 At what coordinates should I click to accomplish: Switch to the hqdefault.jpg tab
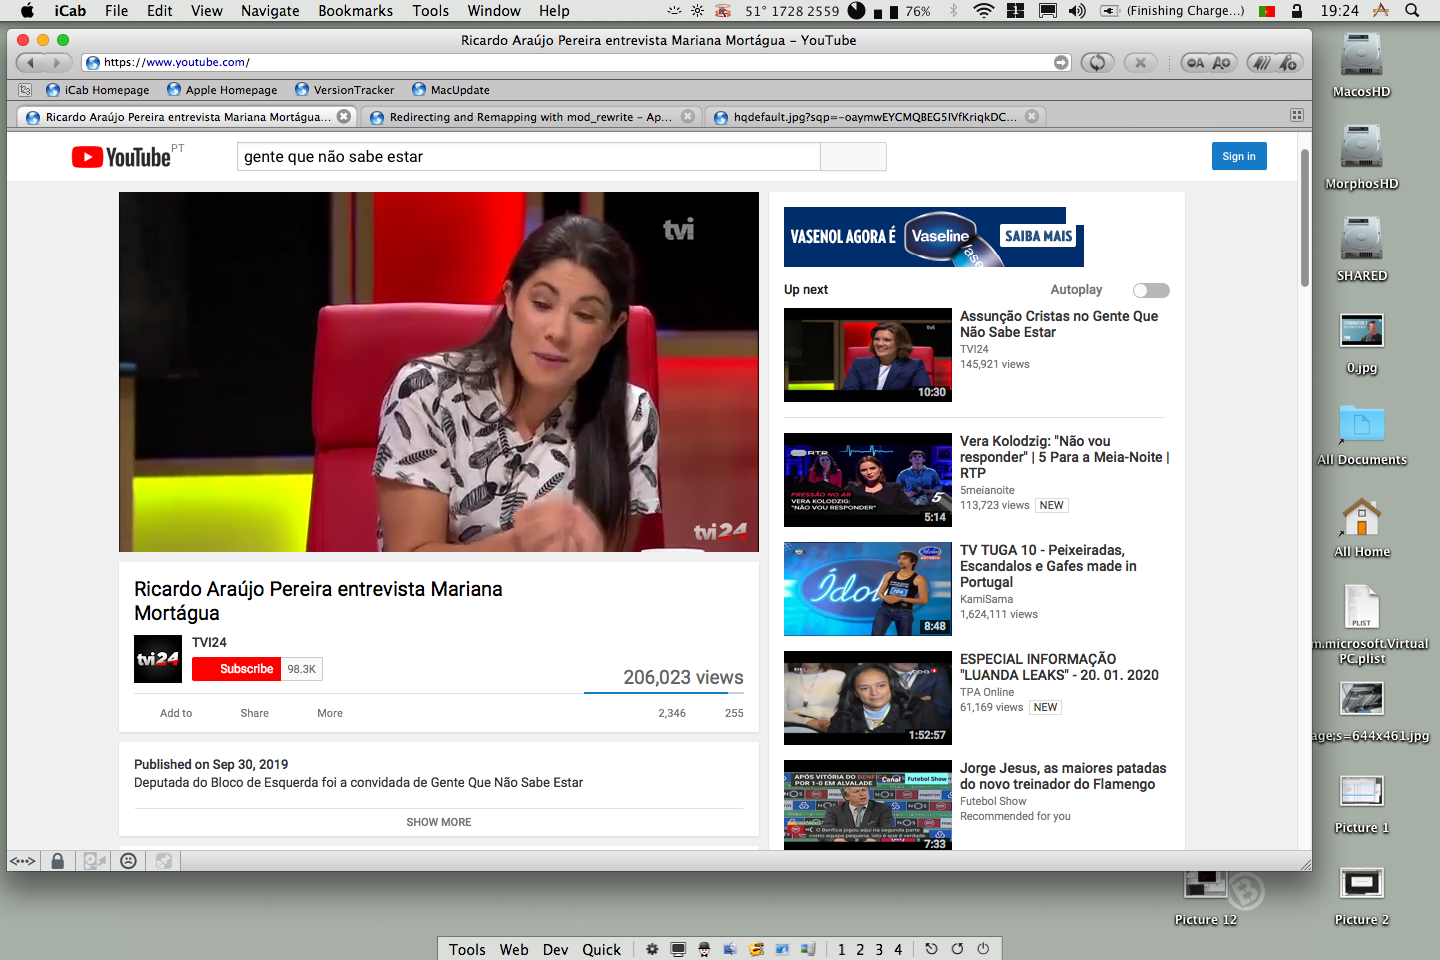[875, 117]
